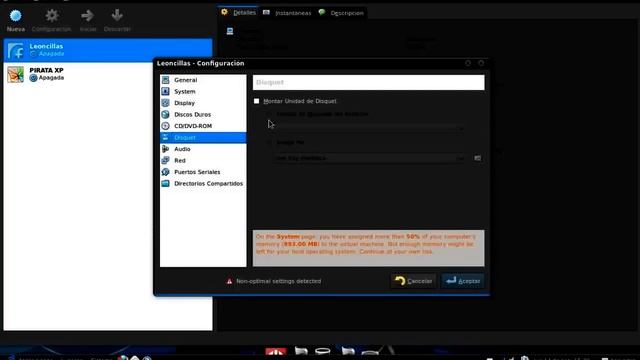This screenshot has height=360, width=640.
Task: Enable the Montar Unidad de Disquet checkbox
Action: [x=256, y=101]
